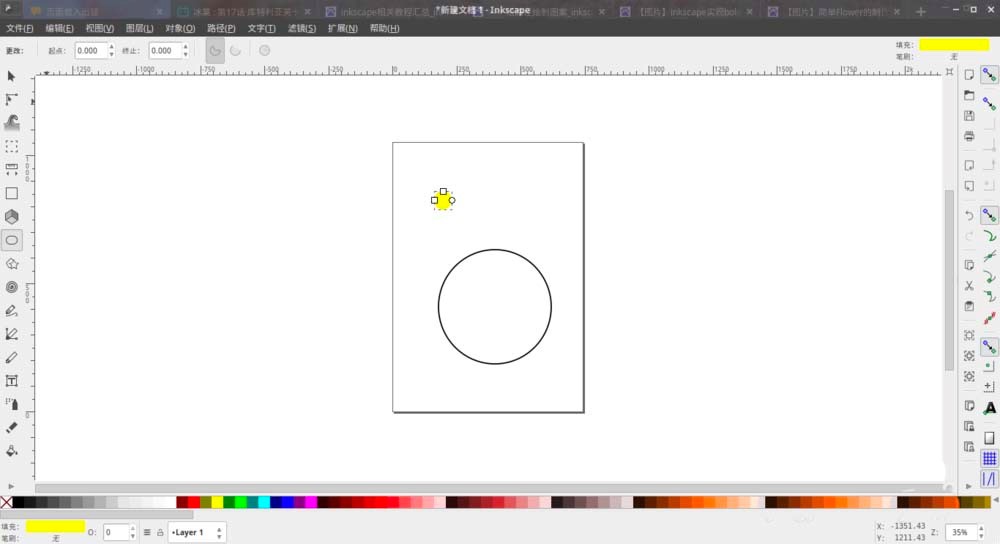
Task: Toggle the layer lock icon
Action: [160, 533]
